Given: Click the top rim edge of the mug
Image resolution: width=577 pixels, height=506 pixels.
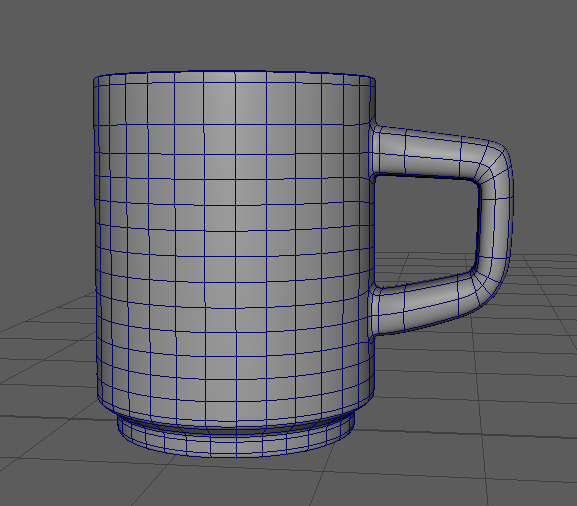Looking at the screenshot, I should tap(234, 74).
